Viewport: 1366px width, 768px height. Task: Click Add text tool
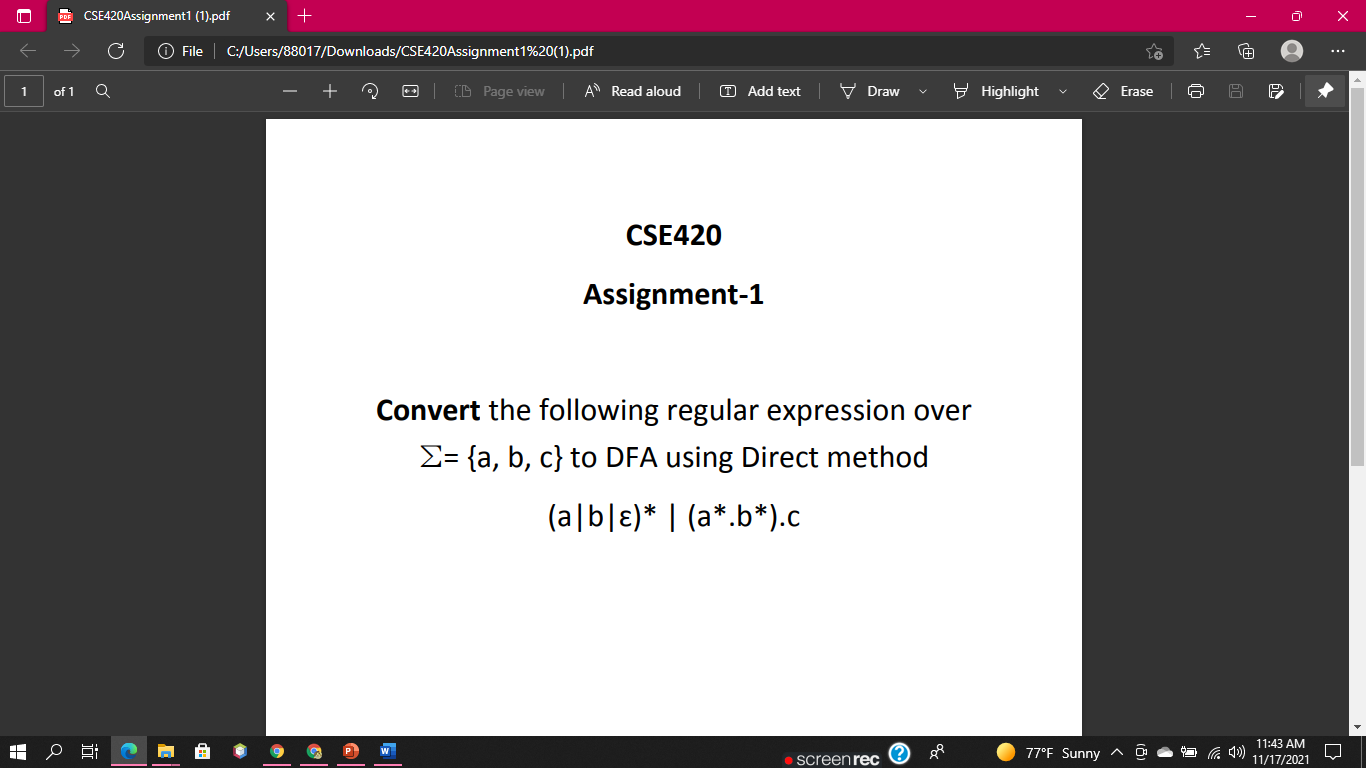point(760,91)
